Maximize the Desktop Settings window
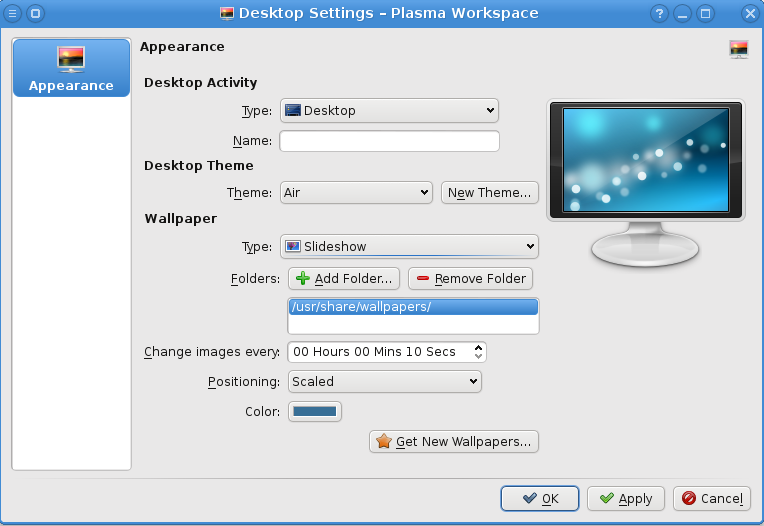The image size is (764, 526). pos(705,13)
